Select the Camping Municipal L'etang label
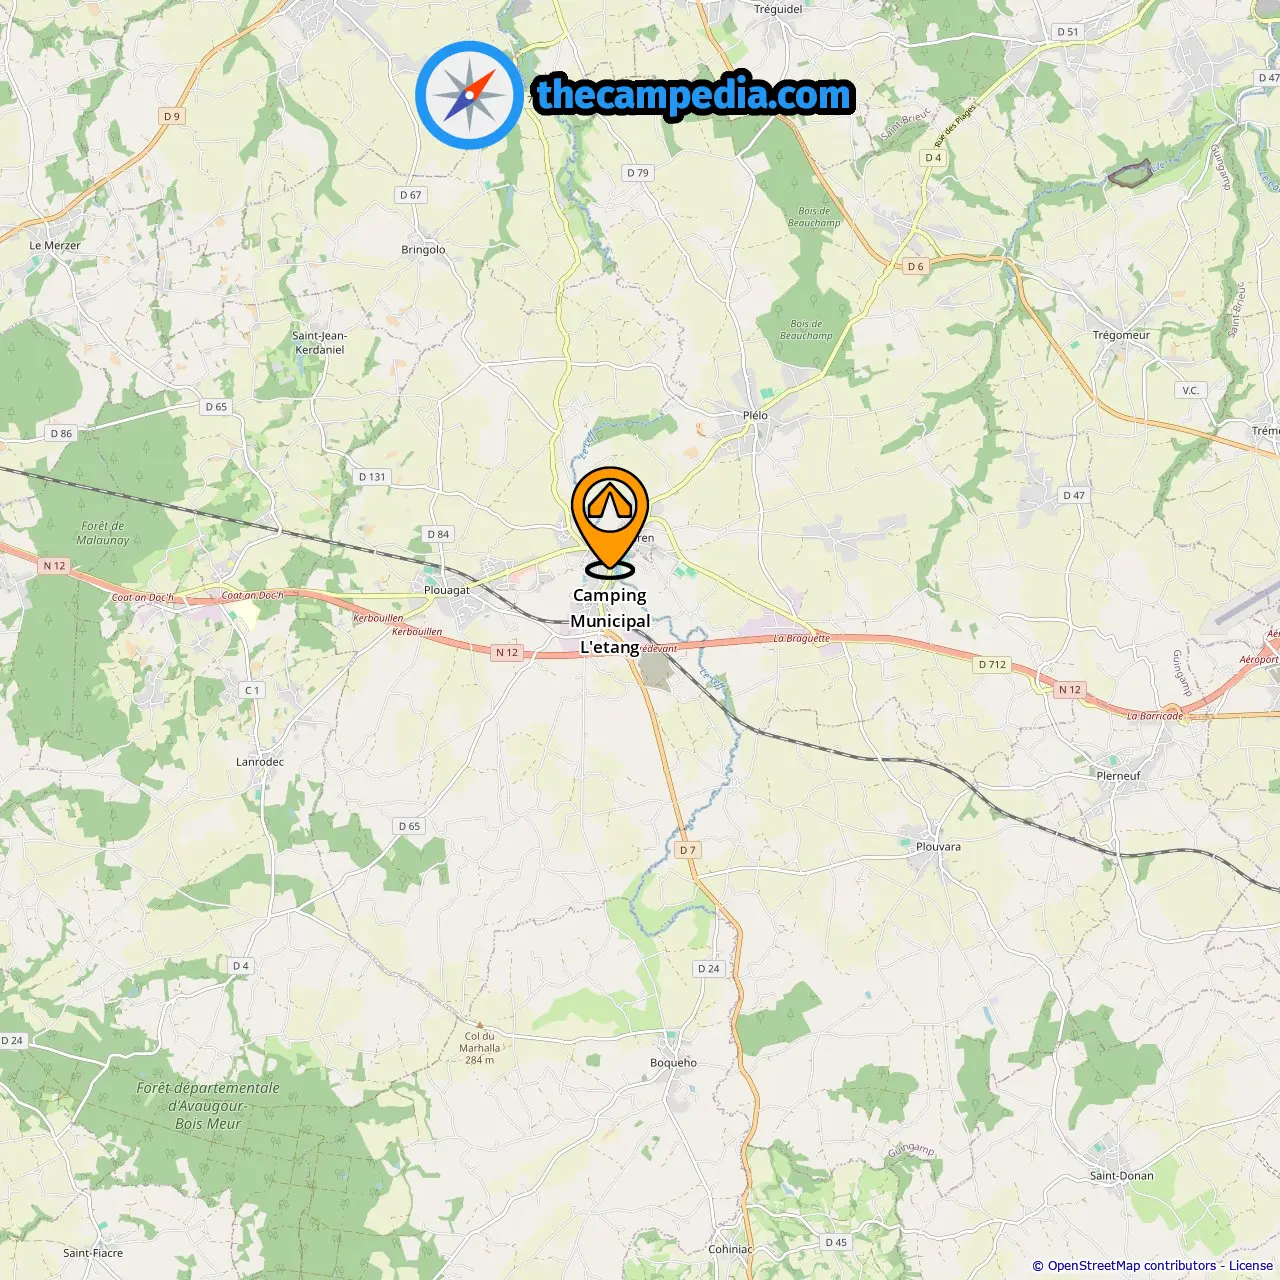The width and height of the screenshot is (1280, 1280). coord(610,621)
